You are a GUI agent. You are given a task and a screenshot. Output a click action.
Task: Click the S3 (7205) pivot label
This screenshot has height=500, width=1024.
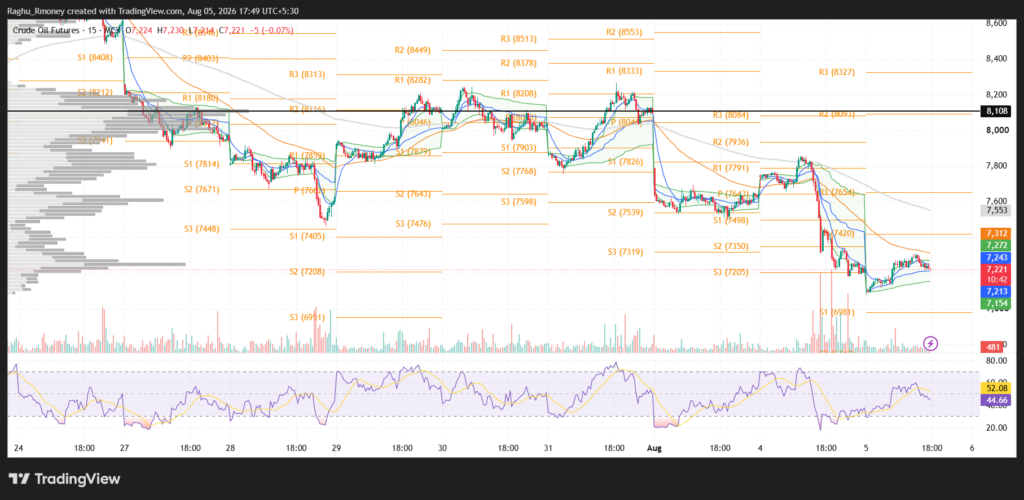[731, 272]
